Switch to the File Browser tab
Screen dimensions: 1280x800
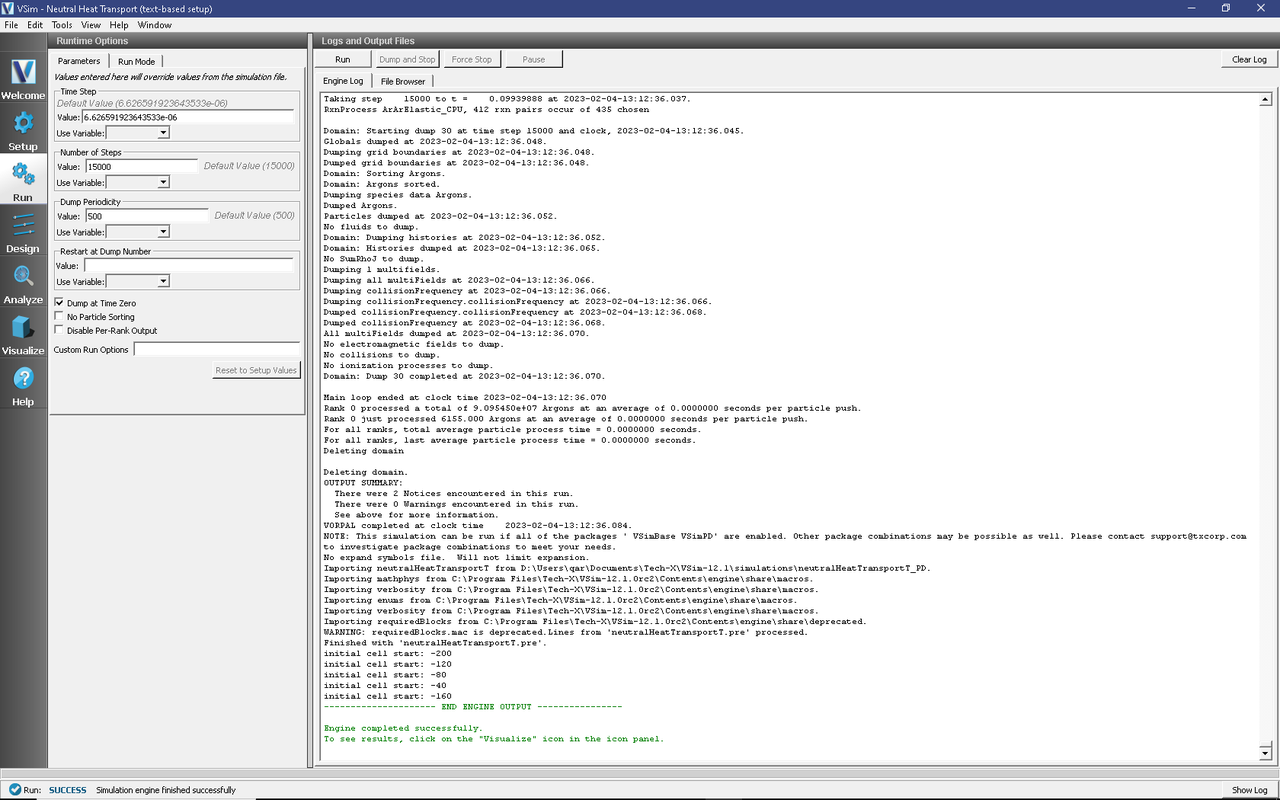(403, 81)
